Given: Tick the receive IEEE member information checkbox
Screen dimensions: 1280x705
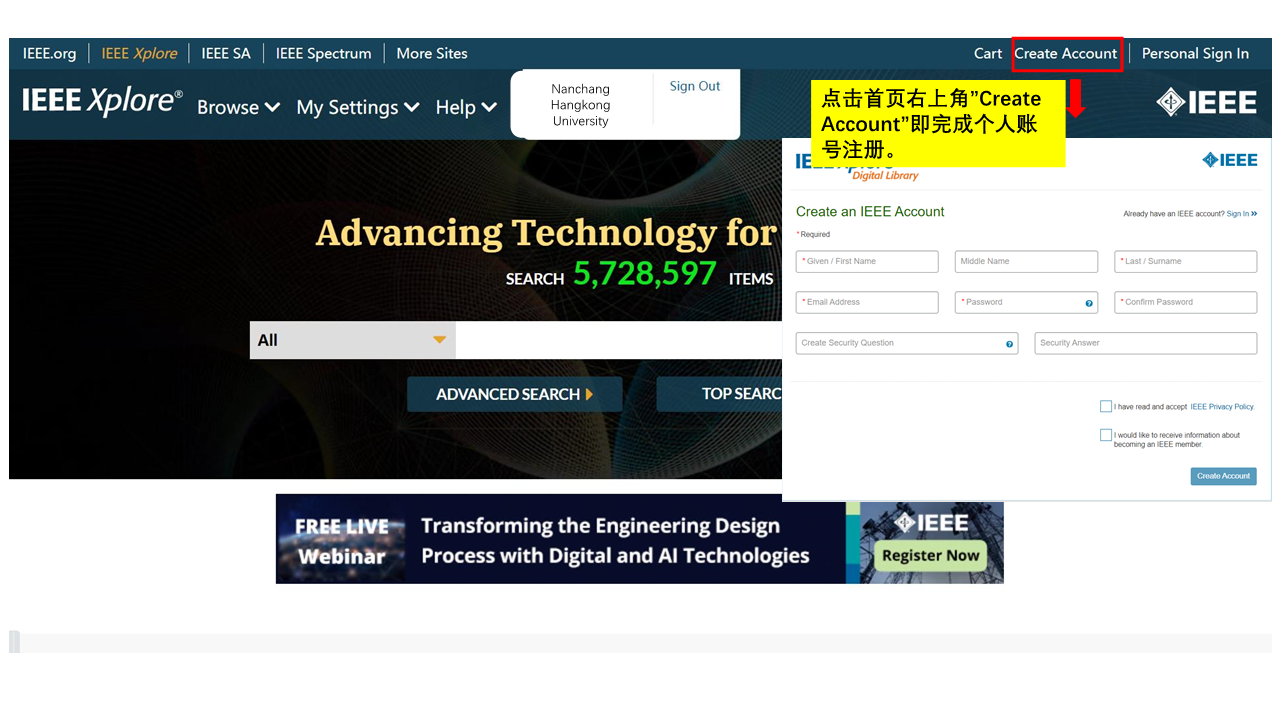Looking at the screenshot, I should coord(1106,435).
